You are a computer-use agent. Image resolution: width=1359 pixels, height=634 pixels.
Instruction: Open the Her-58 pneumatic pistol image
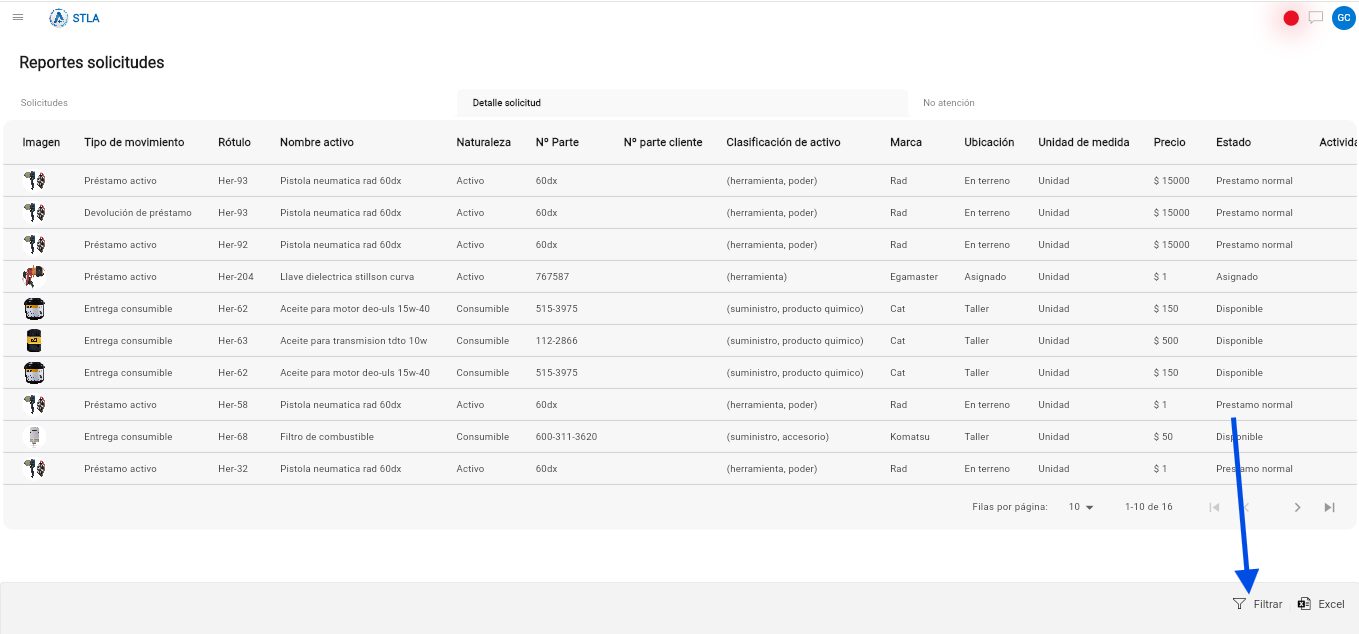coord(34,404)
